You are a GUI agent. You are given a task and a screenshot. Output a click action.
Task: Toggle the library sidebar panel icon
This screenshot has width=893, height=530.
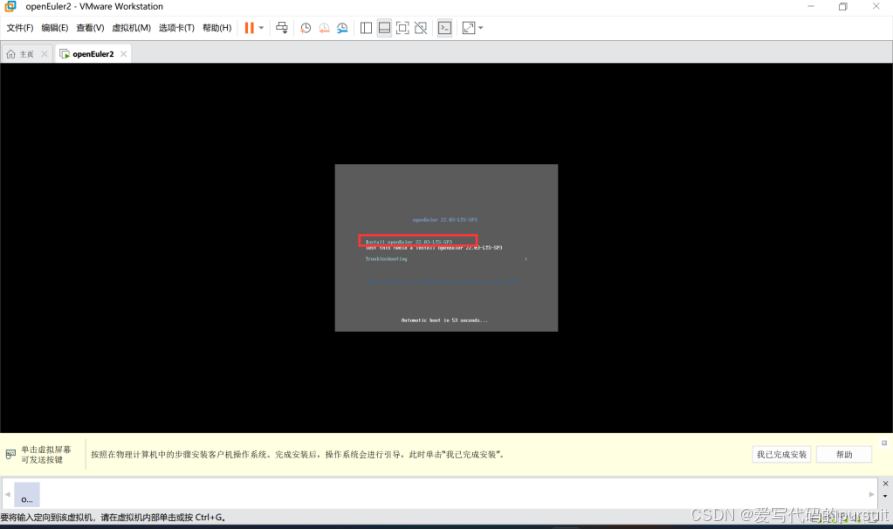point(366,28)
